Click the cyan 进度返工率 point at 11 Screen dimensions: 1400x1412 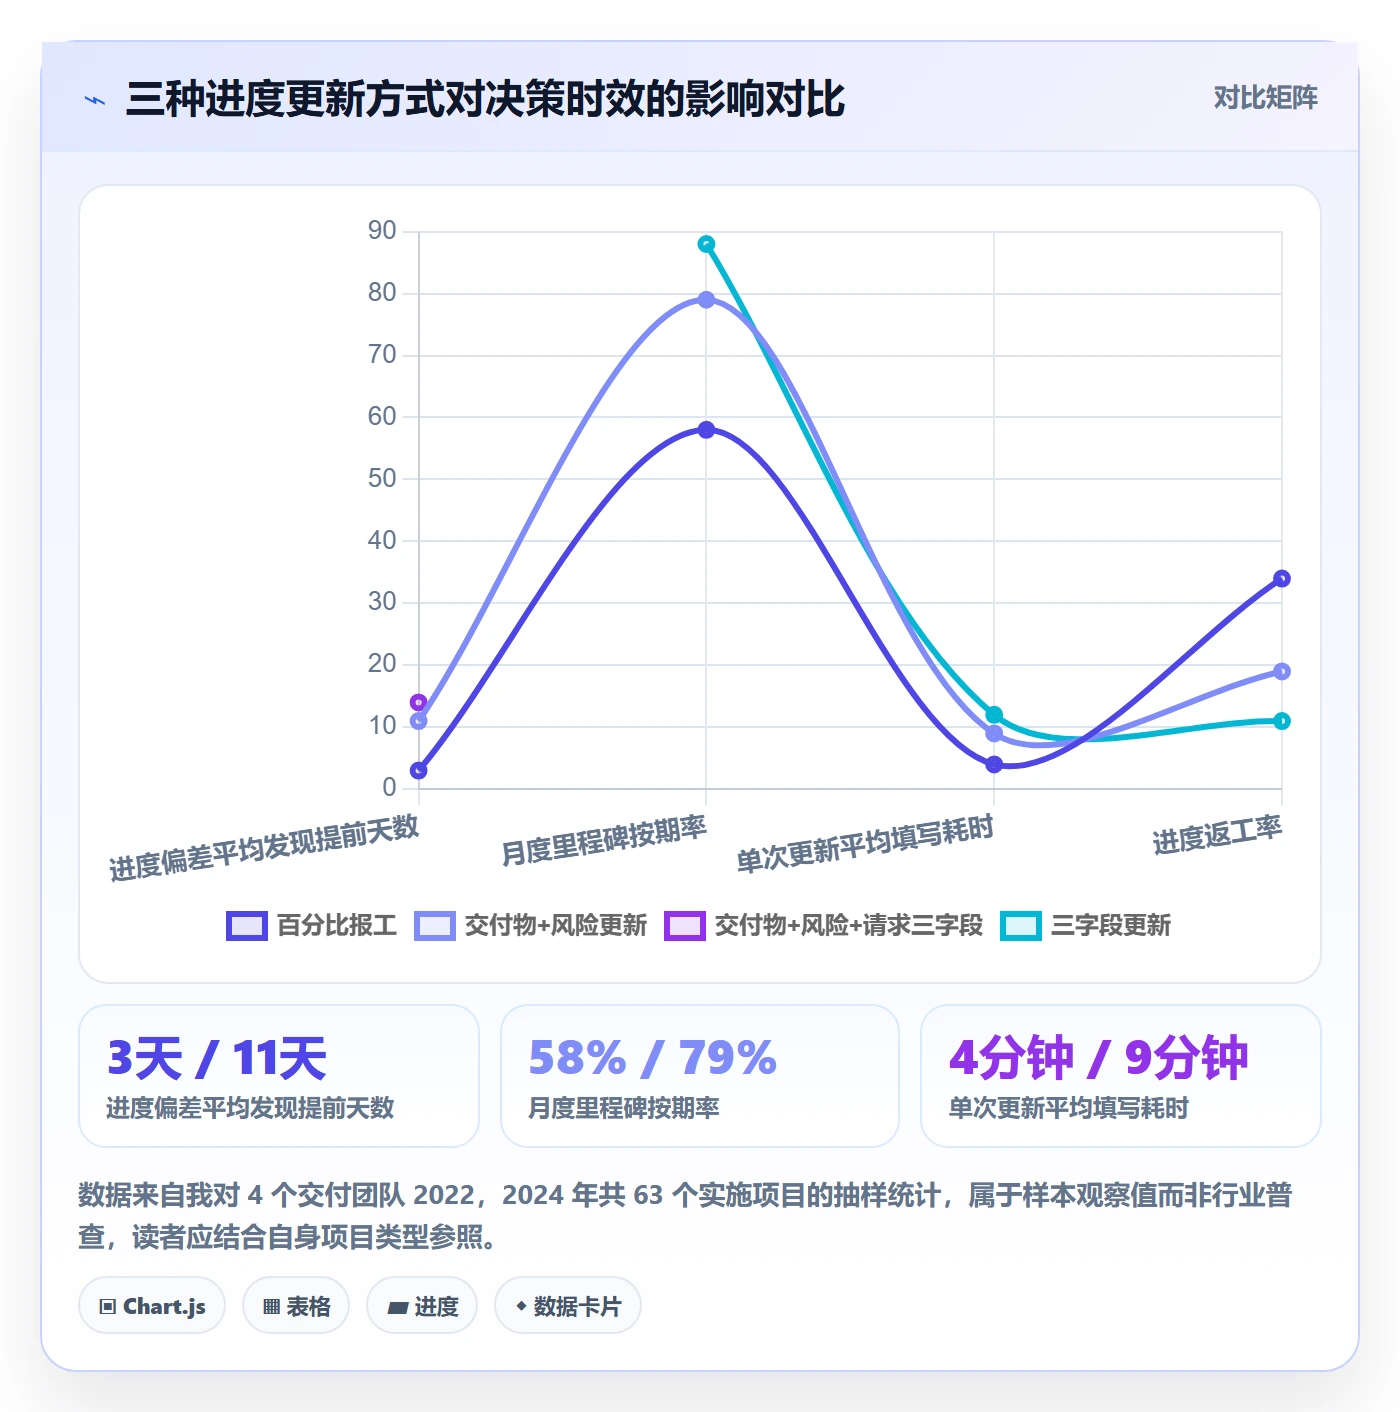click(1282, 721)
